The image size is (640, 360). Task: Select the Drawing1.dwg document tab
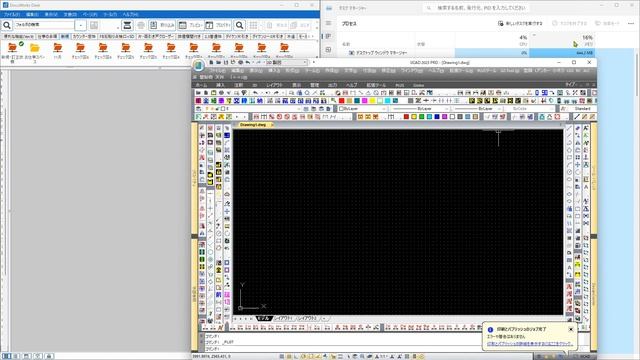click(253, 125)
